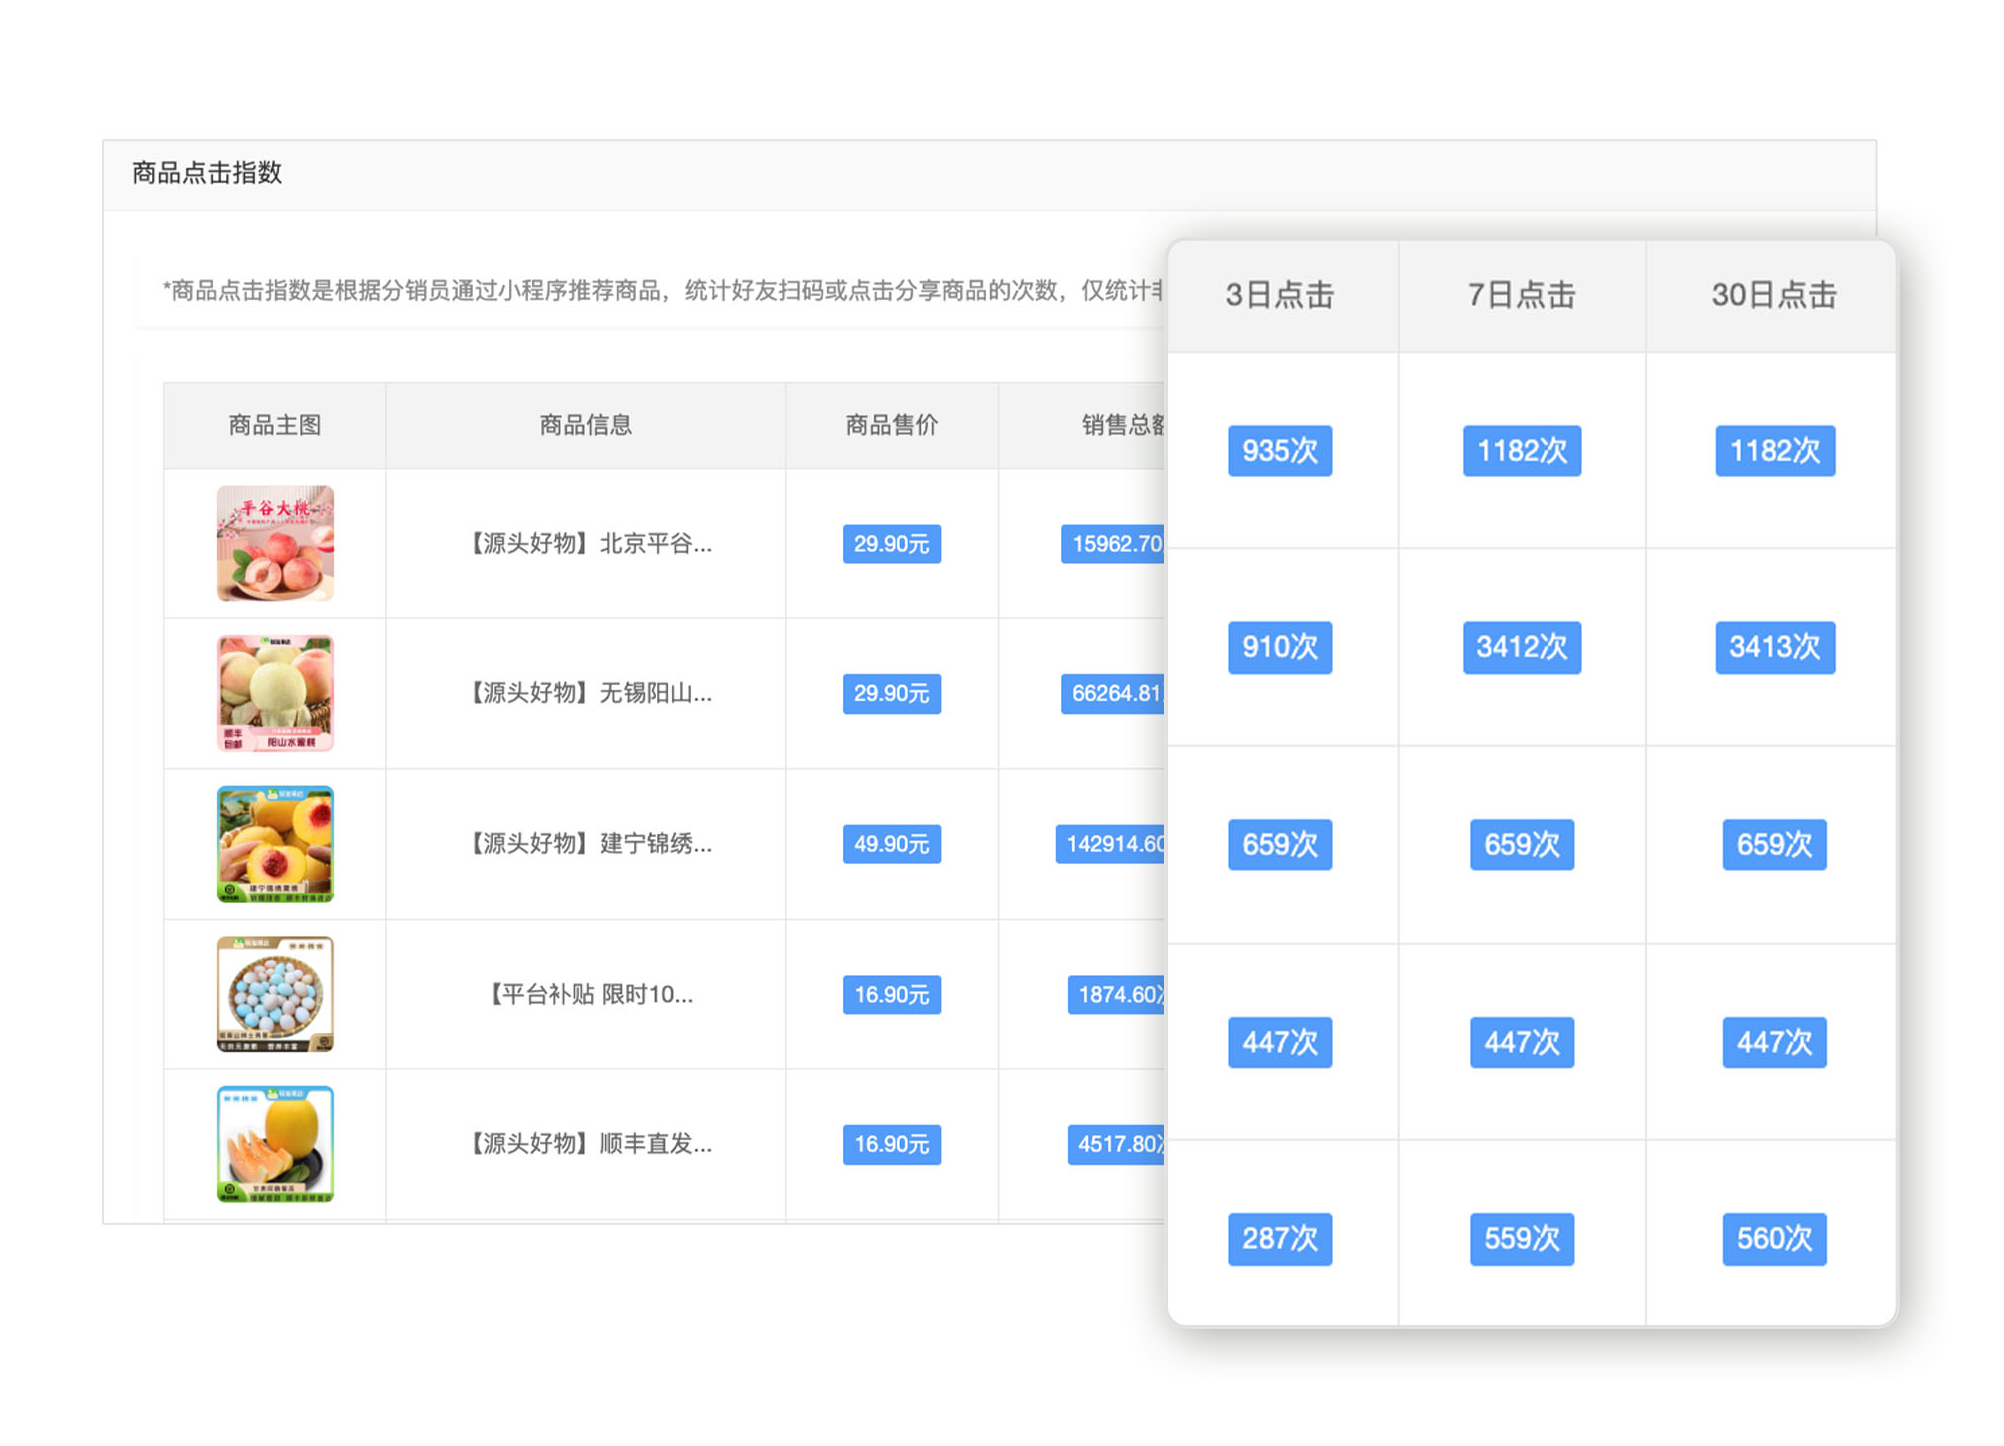This screenshot has height=1446, width=2004.
Task: Click the 商品售价 column header
Action: 891,425
